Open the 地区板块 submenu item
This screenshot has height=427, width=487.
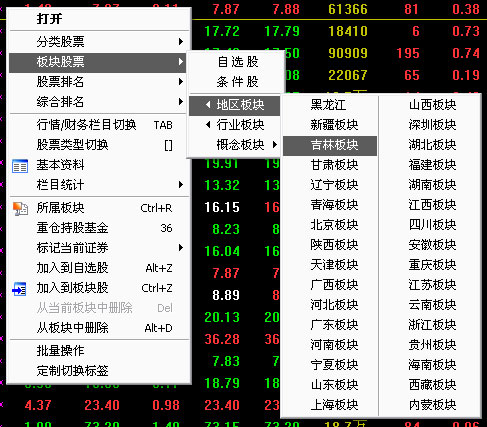(x=235, y=105)
